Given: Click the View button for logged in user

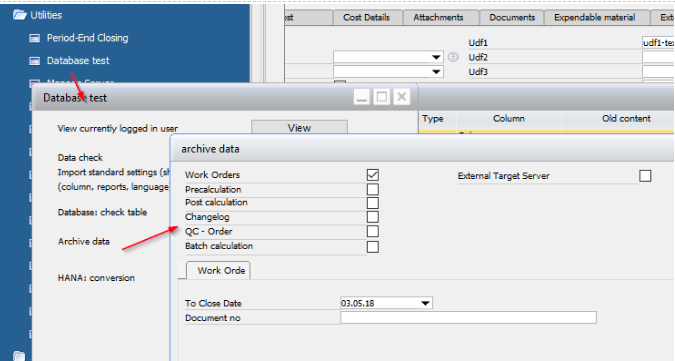Looking at the screenshot, I should 299,128.
